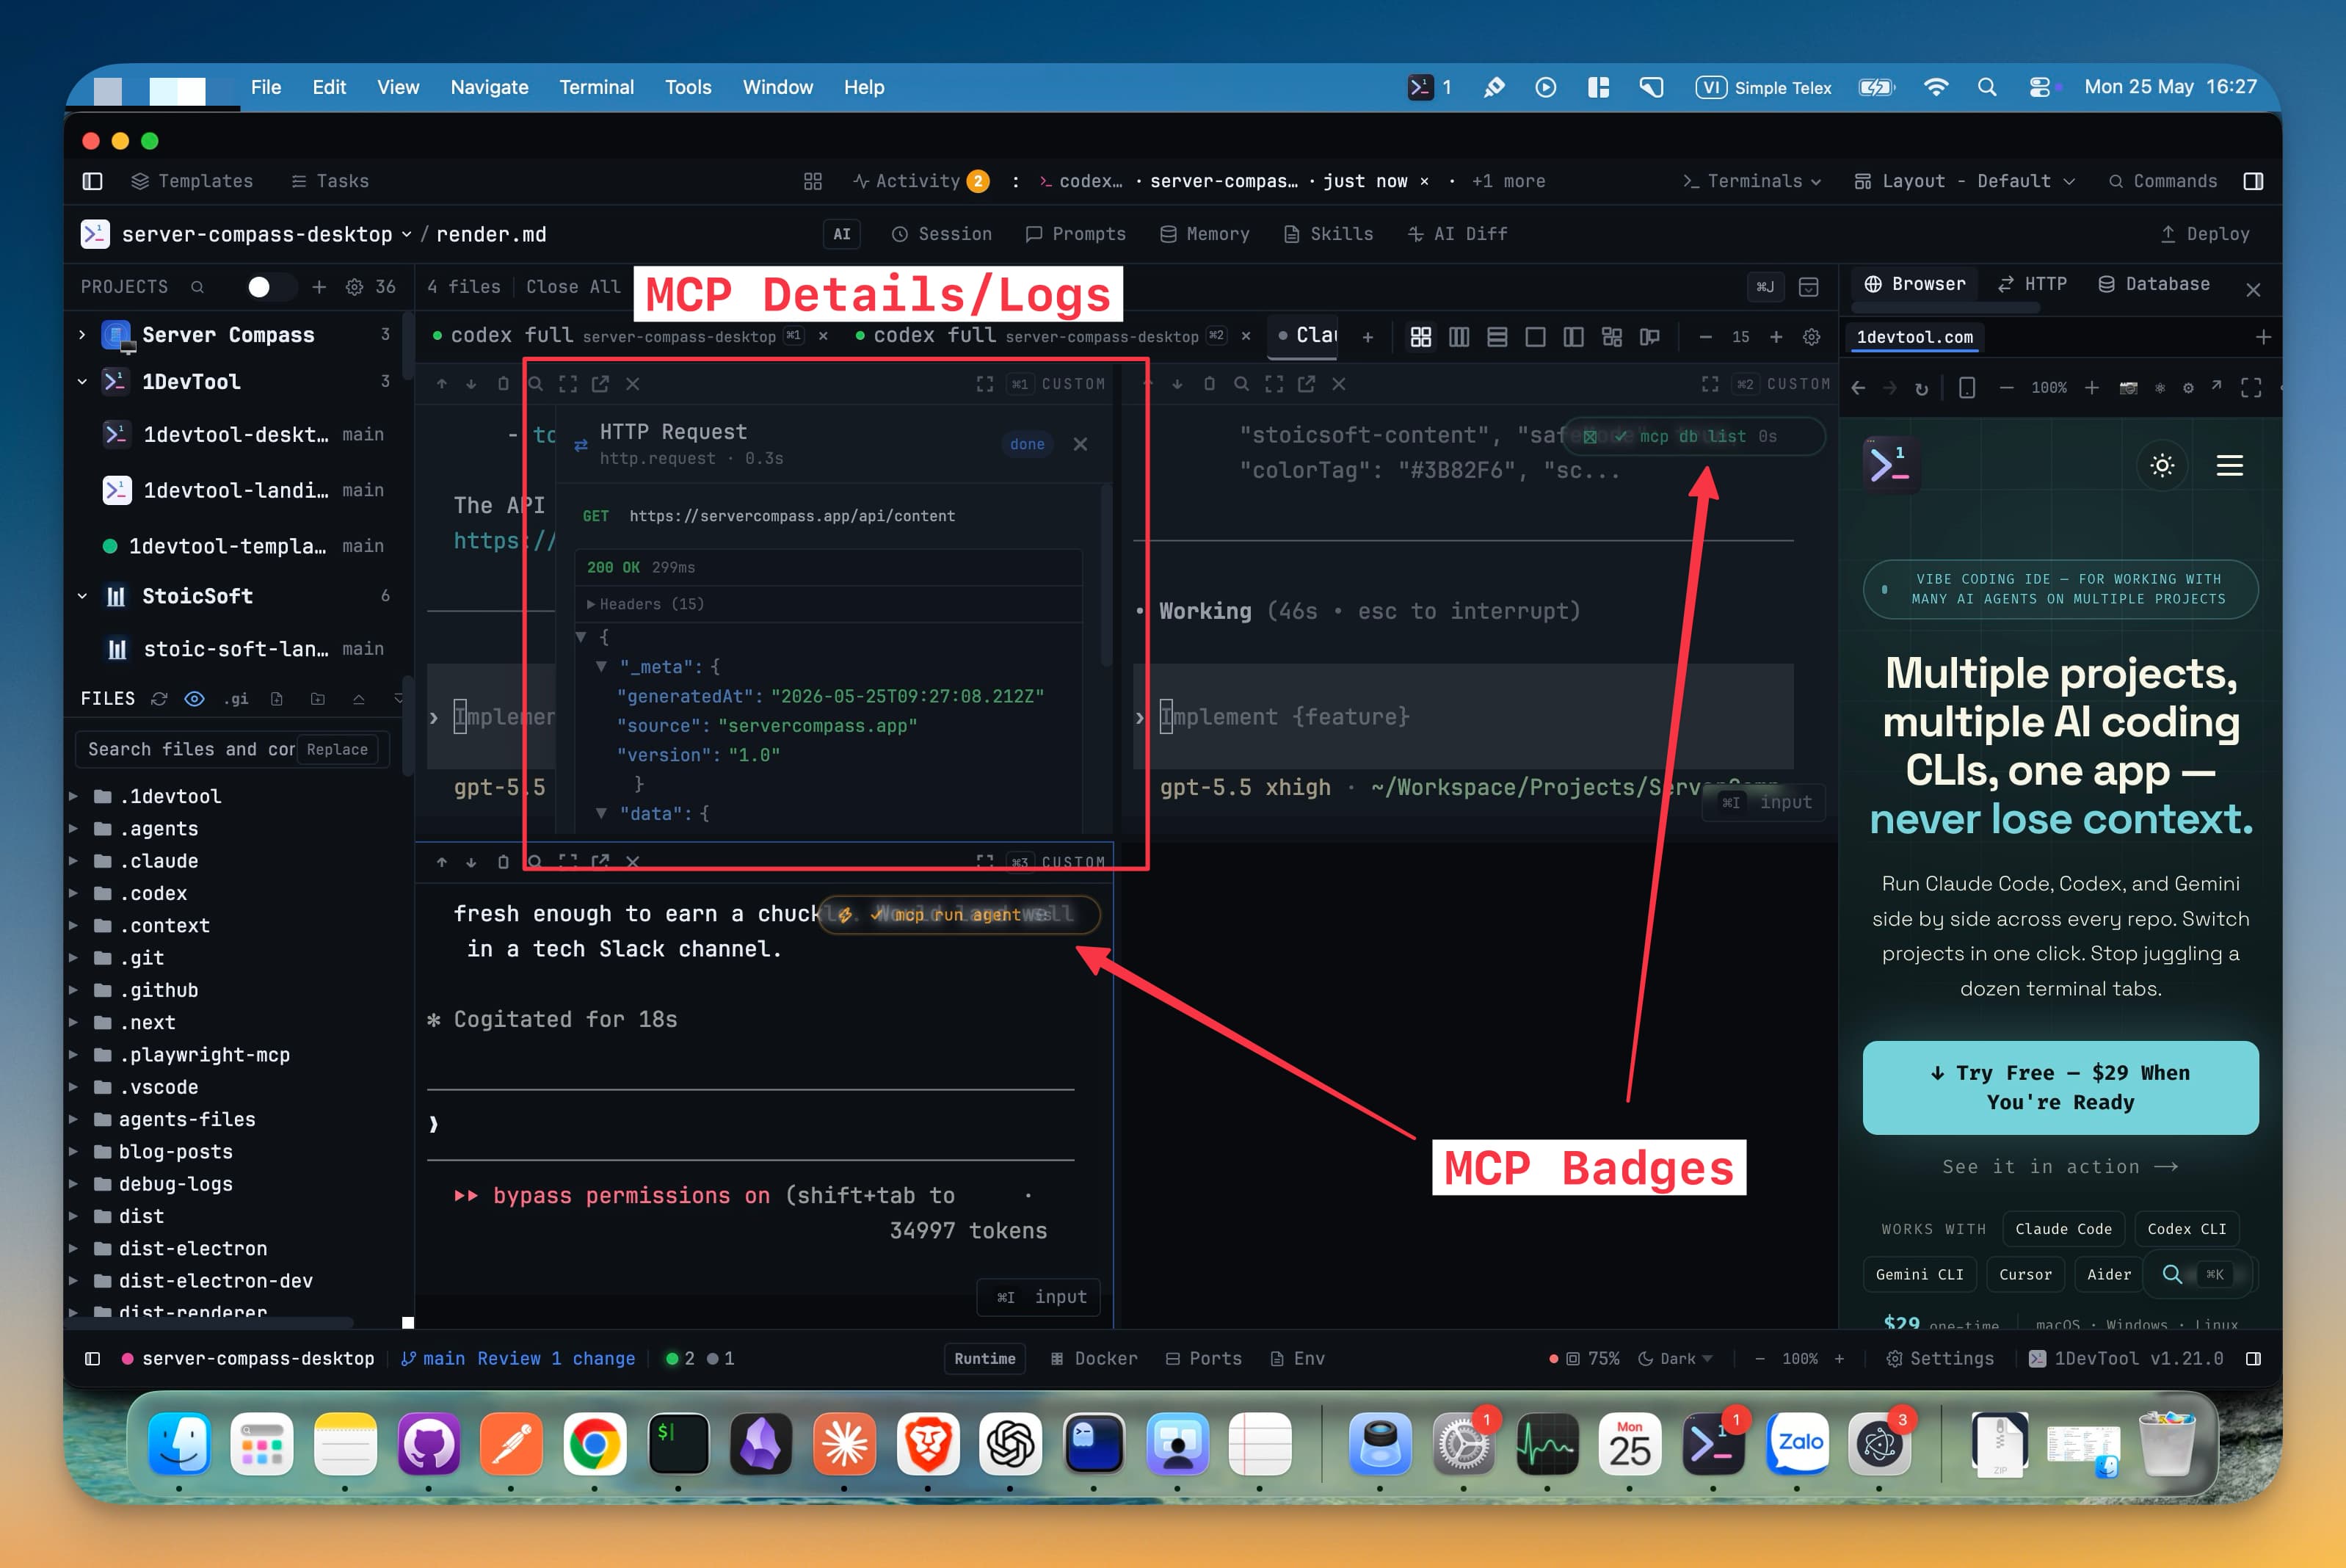Toggle the status bar left sidebar icon
Image resolution: width=2346 pixels, height=1568 pixels.
pyautogui.click(x=92, y=1359)
